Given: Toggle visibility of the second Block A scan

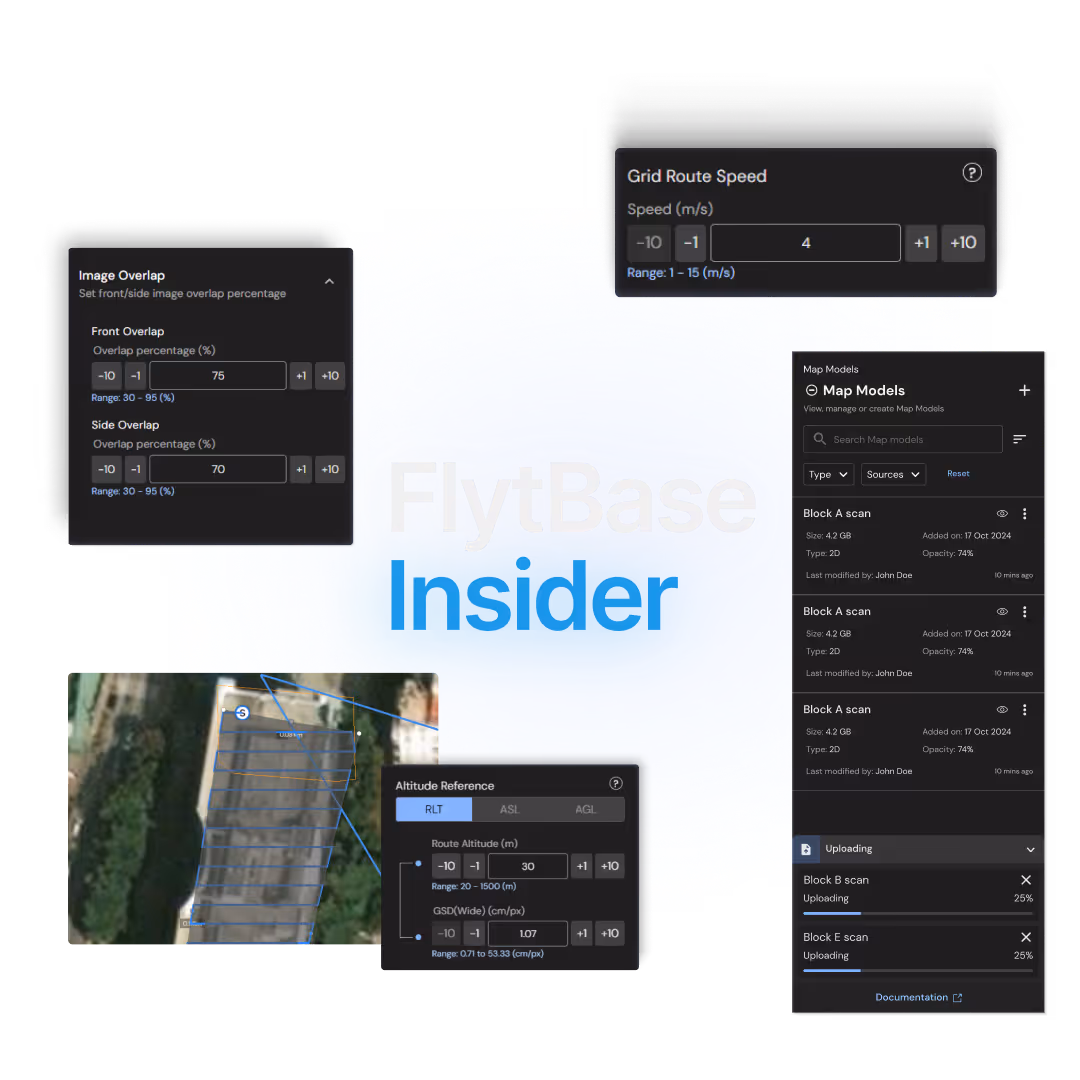Looking at the screenshot, I should click(x=1001, y=611).
